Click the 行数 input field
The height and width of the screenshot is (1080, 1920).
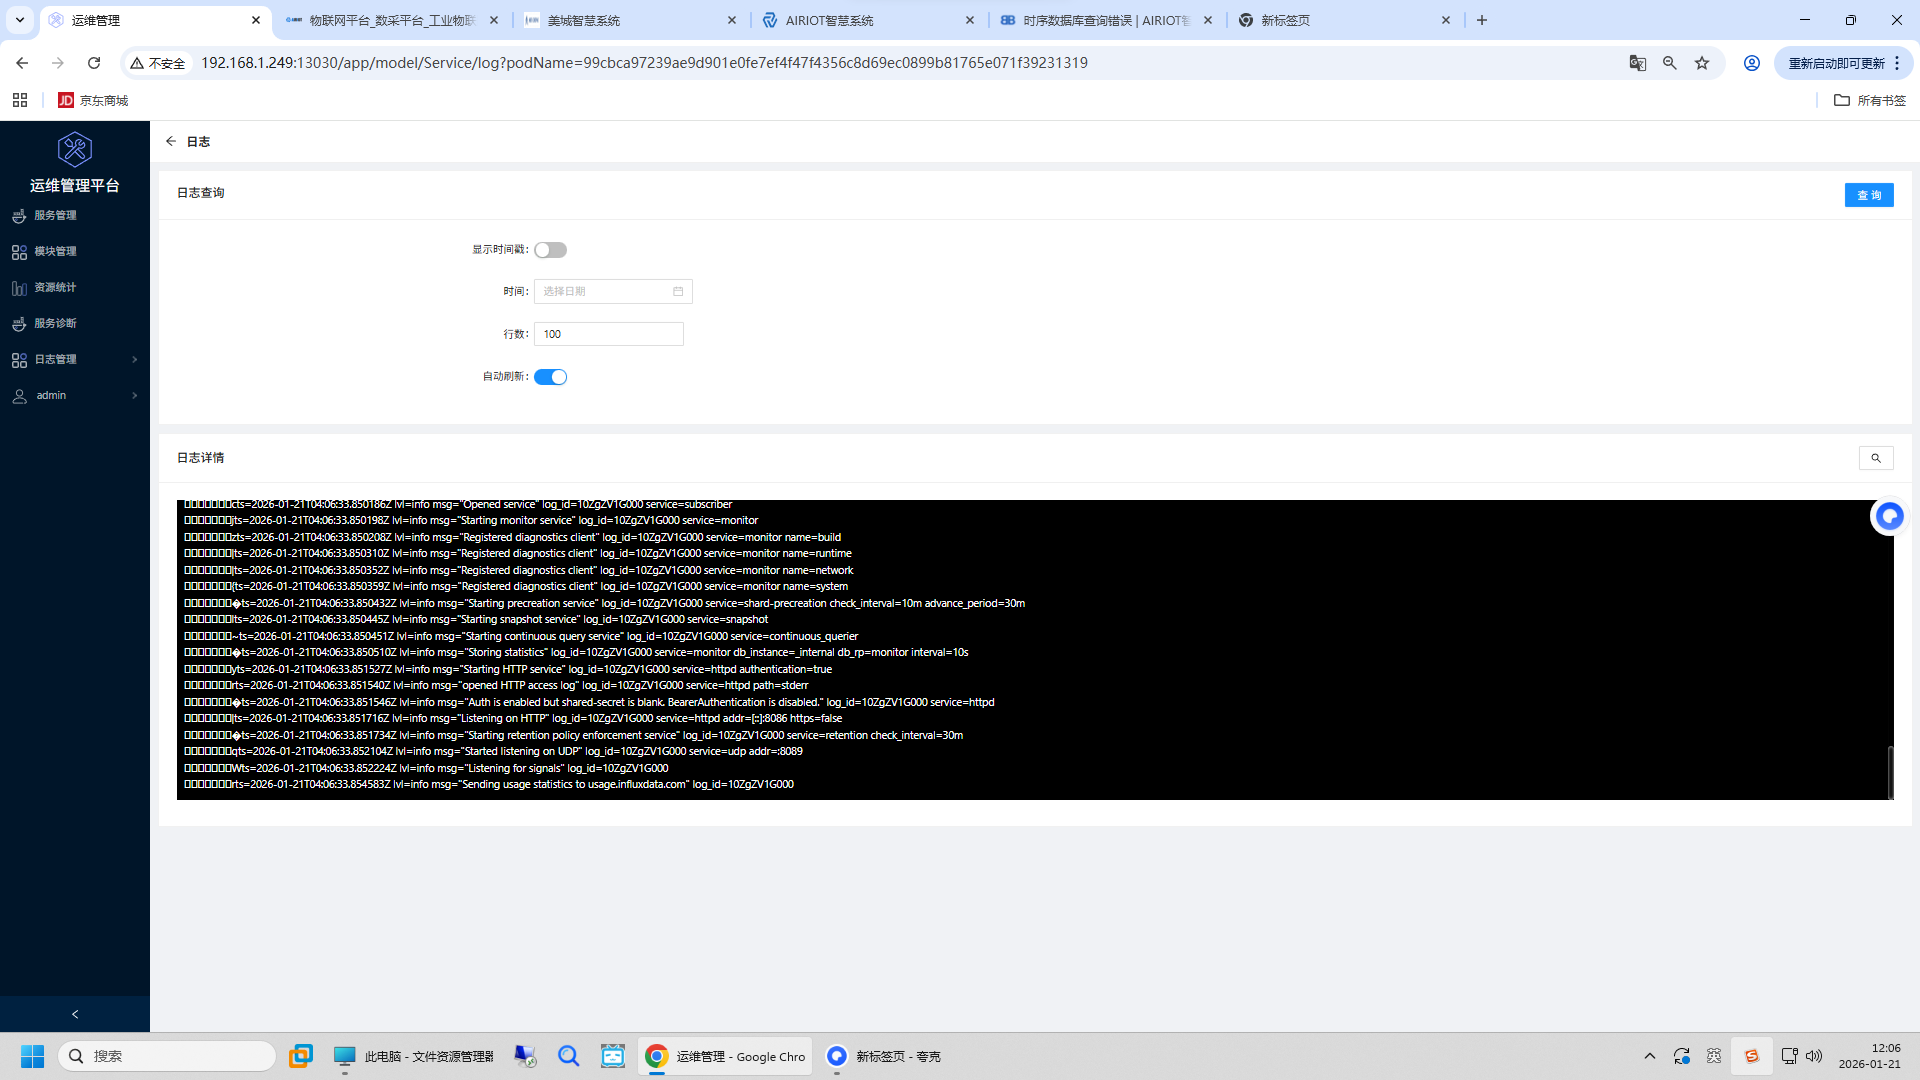[x=608, y=334]
